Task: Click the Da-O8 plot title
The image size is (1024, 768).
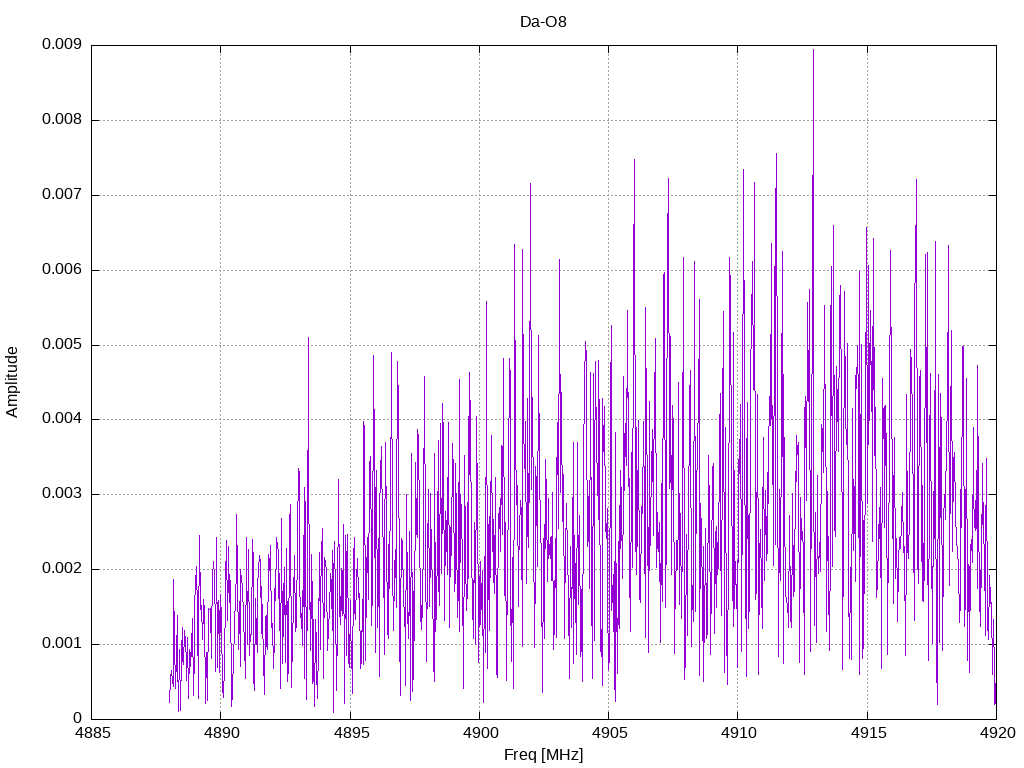Action: (x=543, y=22)
